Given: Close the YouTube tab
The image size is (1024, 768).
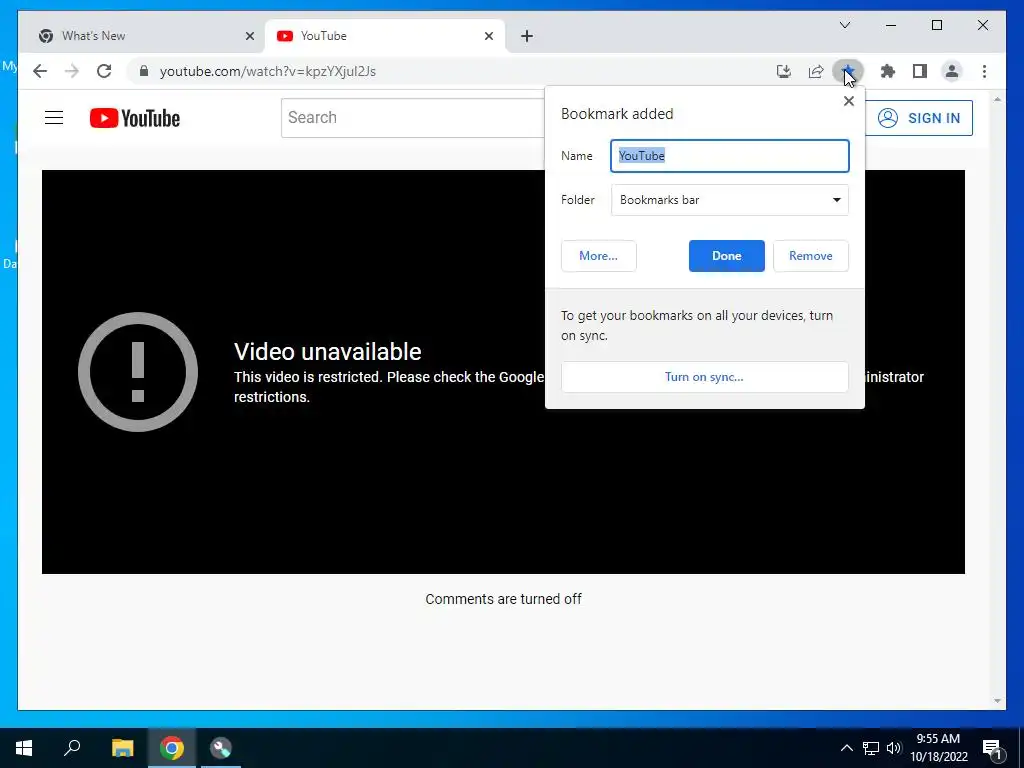Looking at the screenshot, I should (x=488, y=36).
